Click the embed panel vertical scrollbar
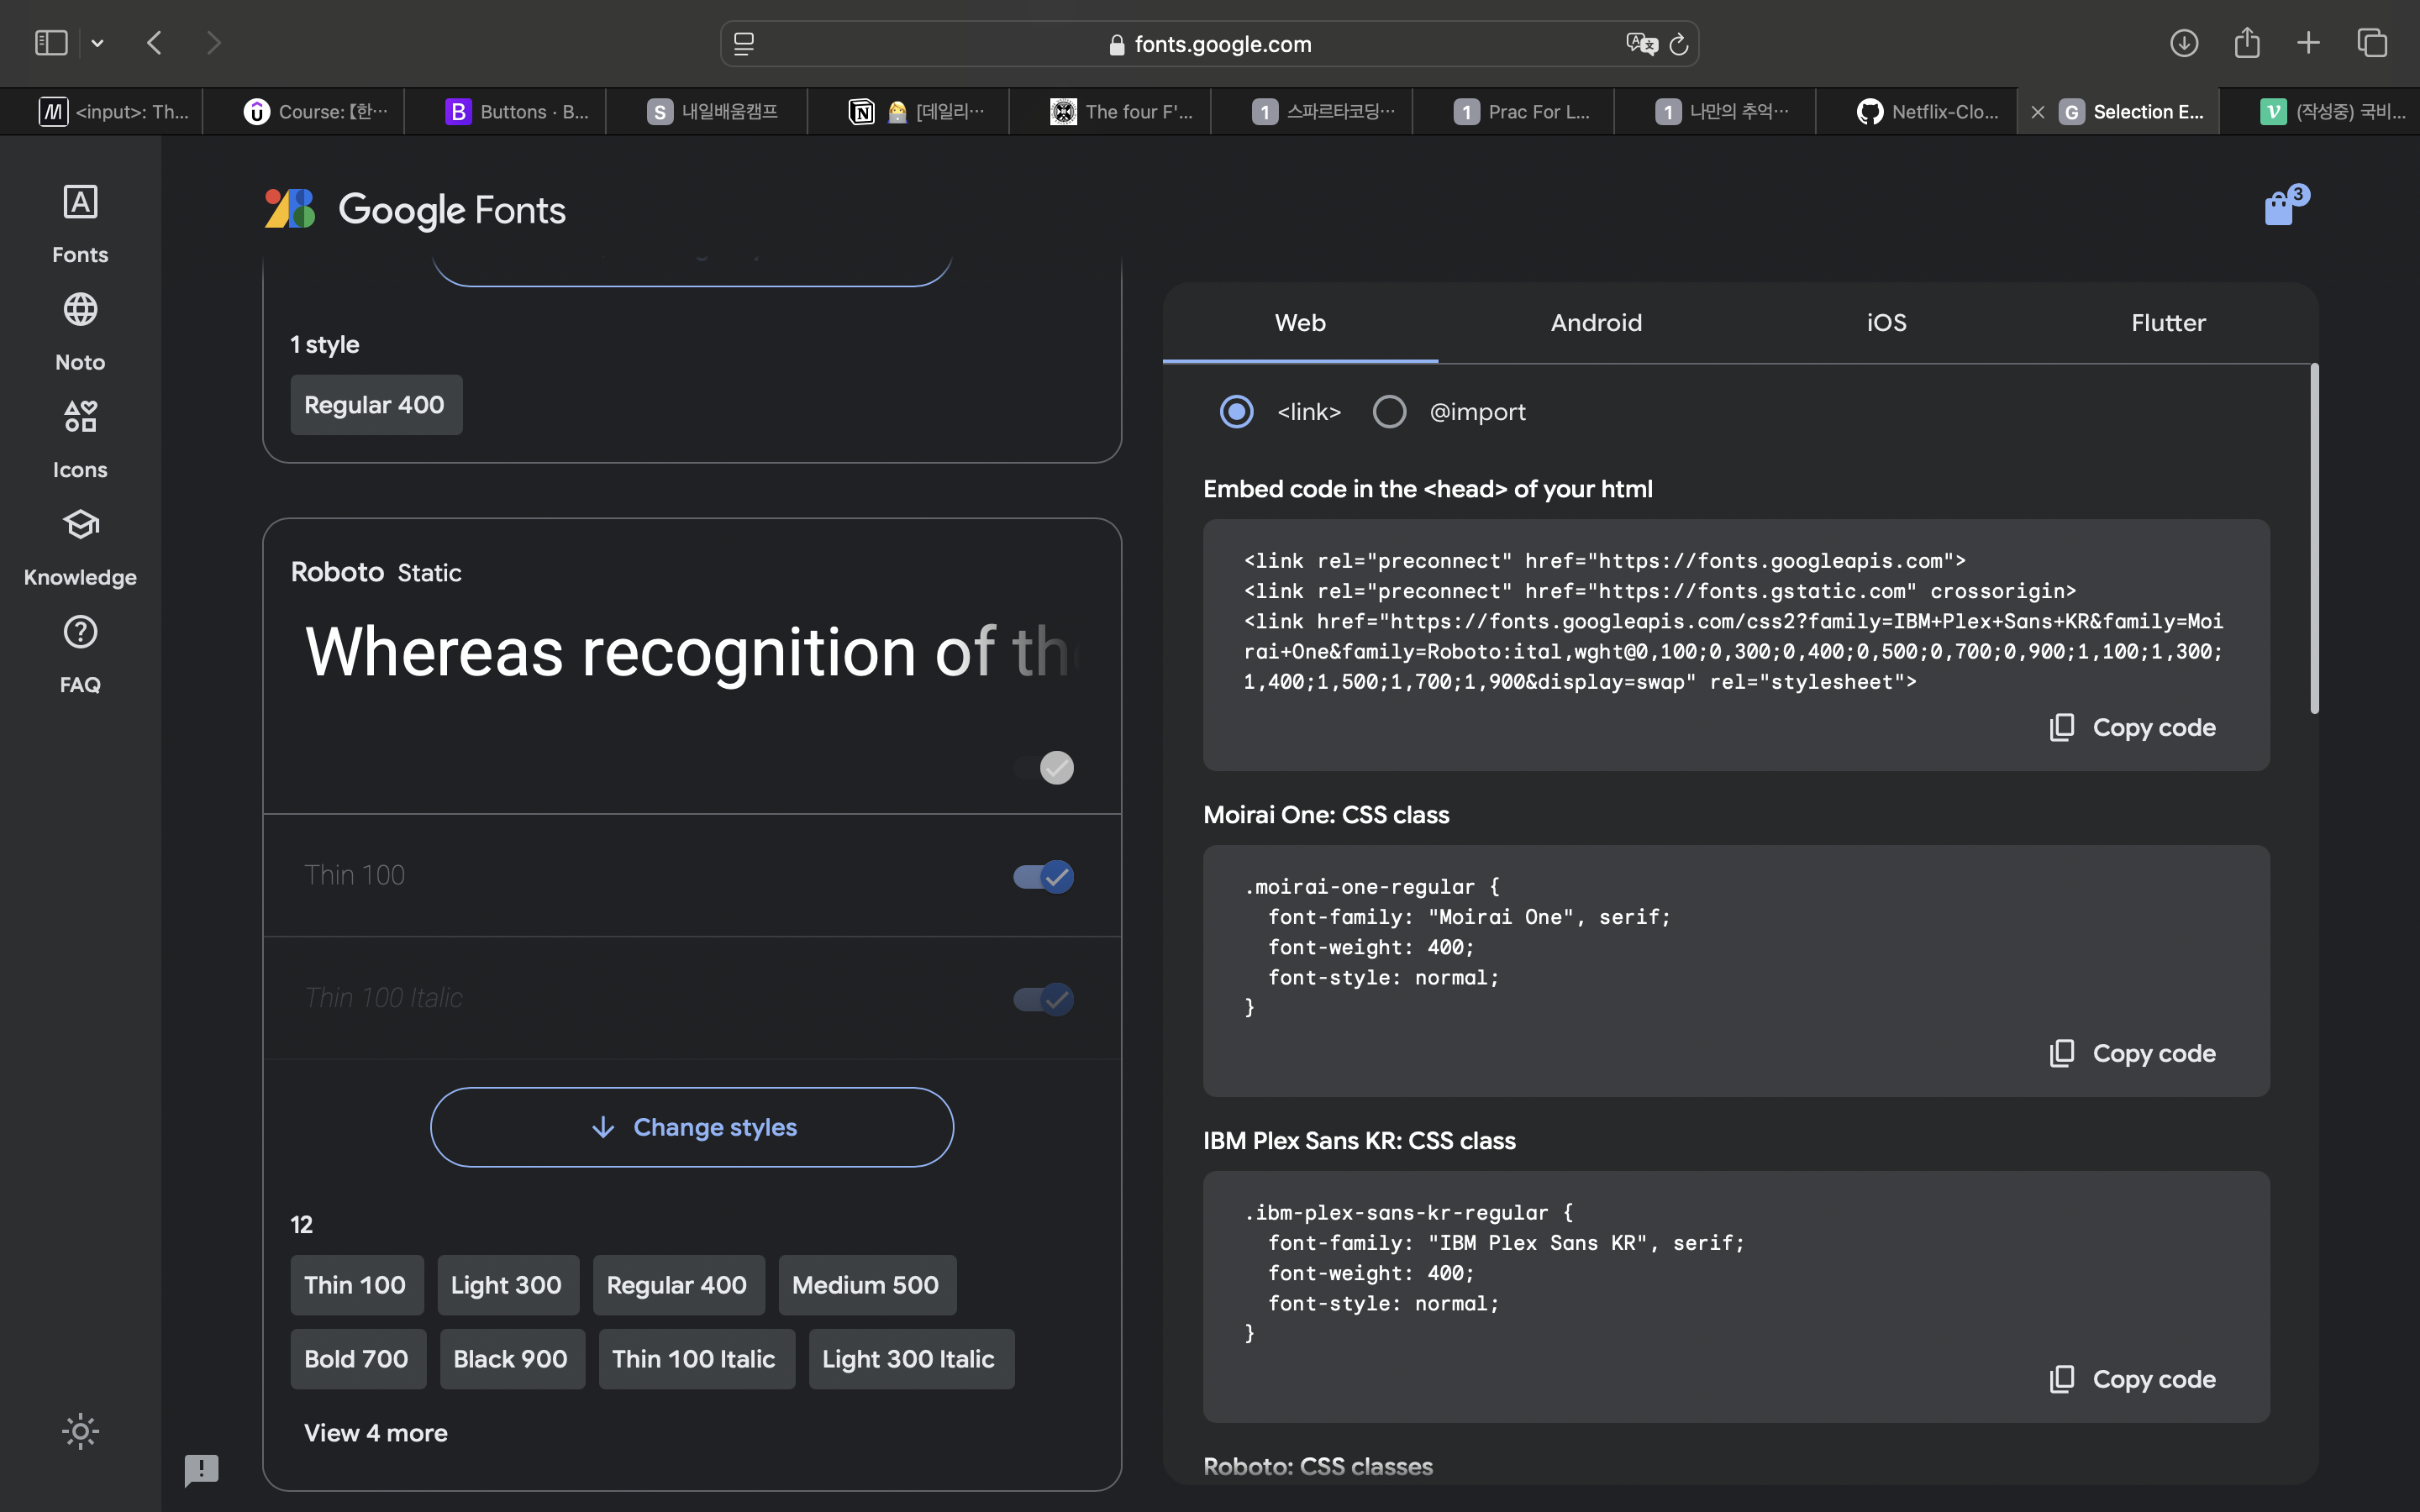This screenshot has width=2420, height=1512. [x=2314, y=540]
